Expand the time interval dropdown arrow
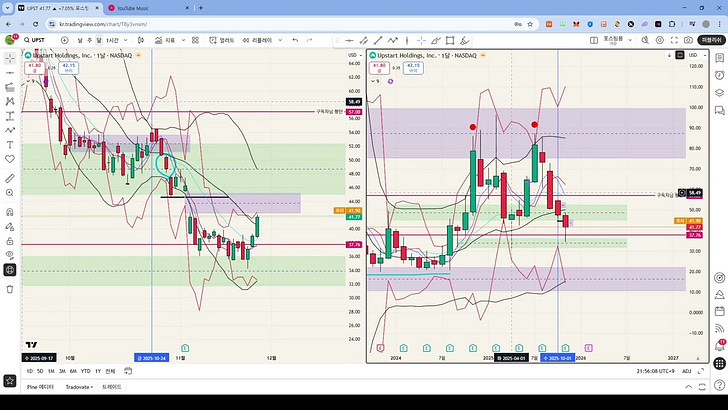Image resolution: width=728 pixels, height=410 pixels. [125, 40]
